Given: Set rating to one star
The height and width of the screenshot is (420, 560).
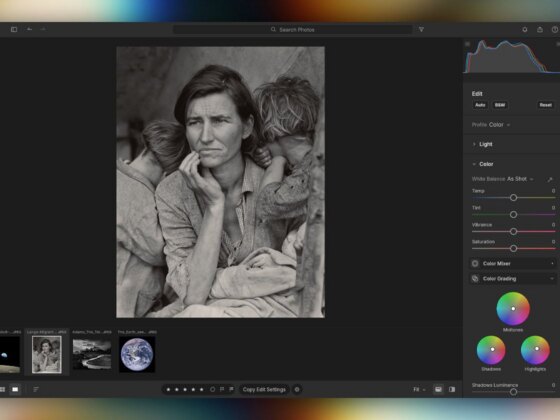Looking at the screenshot, I should coord(168,390).
